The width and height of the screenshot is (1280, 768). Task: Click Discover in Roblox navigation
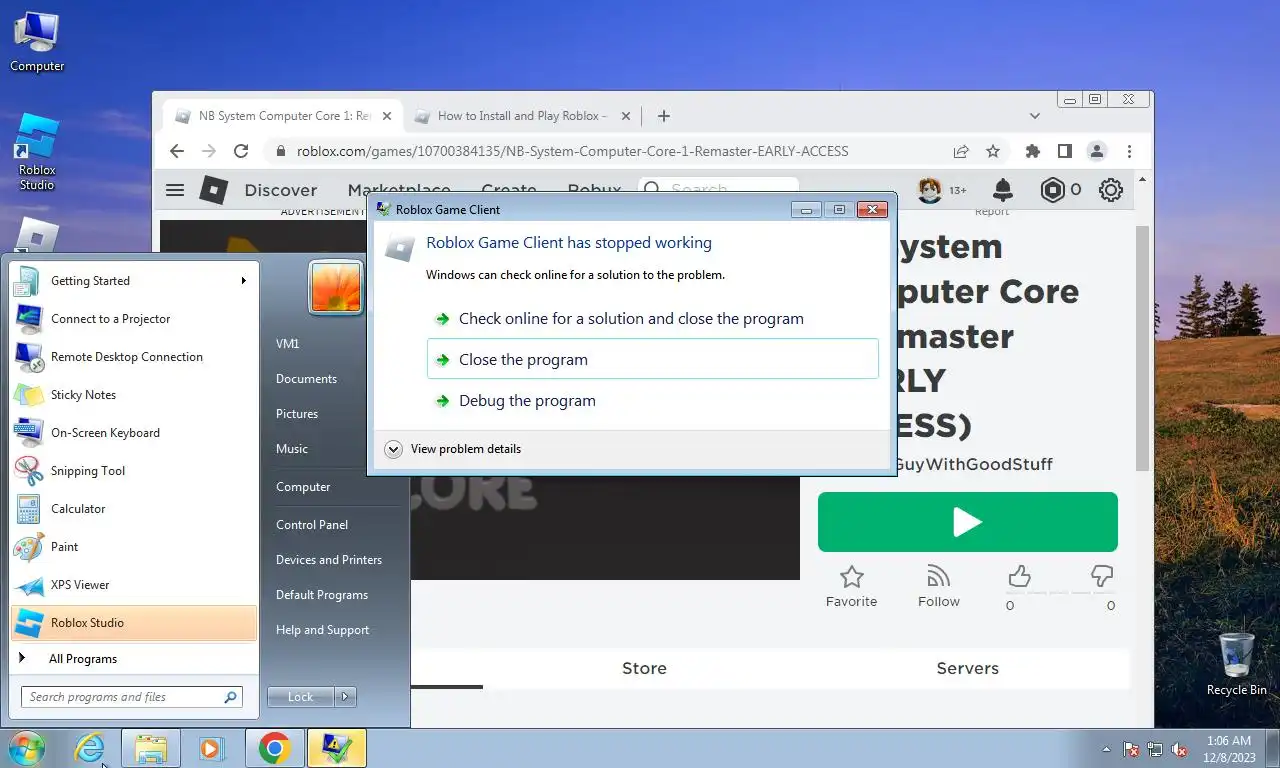(281, 190)
